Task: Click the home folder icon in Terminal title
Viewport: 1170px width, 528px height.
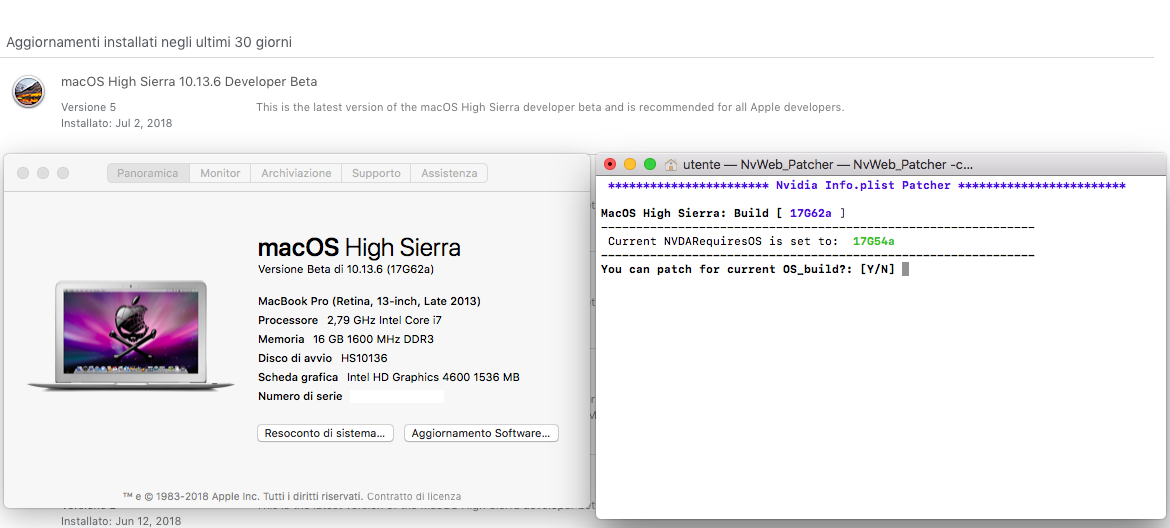Action: pos(671,164)
